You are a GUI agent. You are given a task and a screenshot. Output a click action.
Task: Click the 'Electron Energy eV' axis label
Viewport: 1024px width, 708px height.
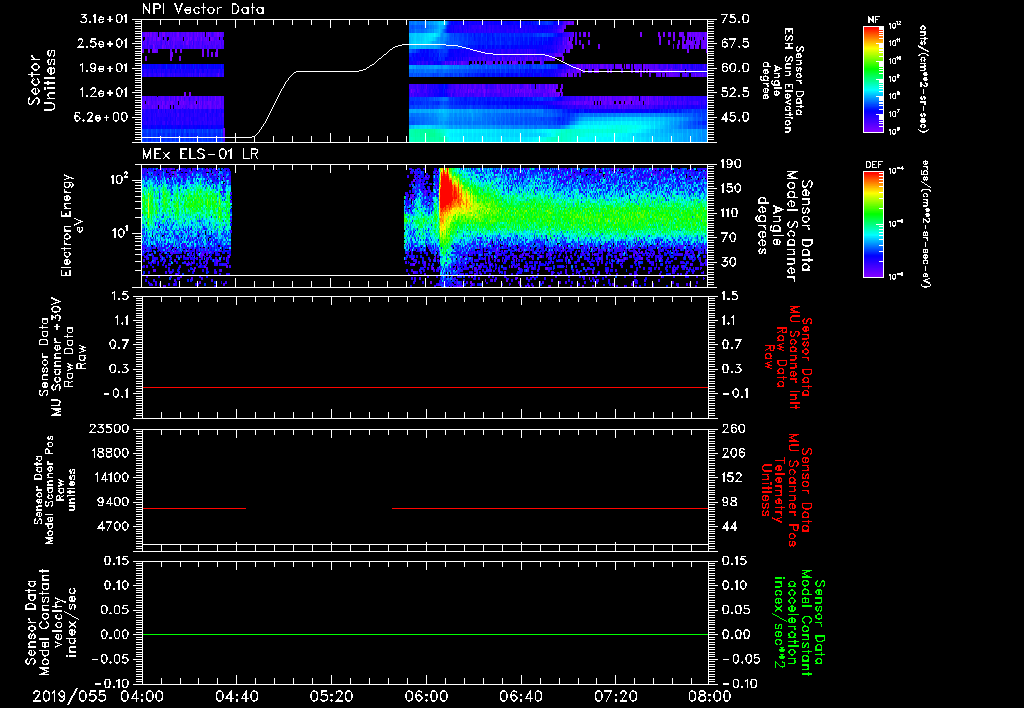72,225
